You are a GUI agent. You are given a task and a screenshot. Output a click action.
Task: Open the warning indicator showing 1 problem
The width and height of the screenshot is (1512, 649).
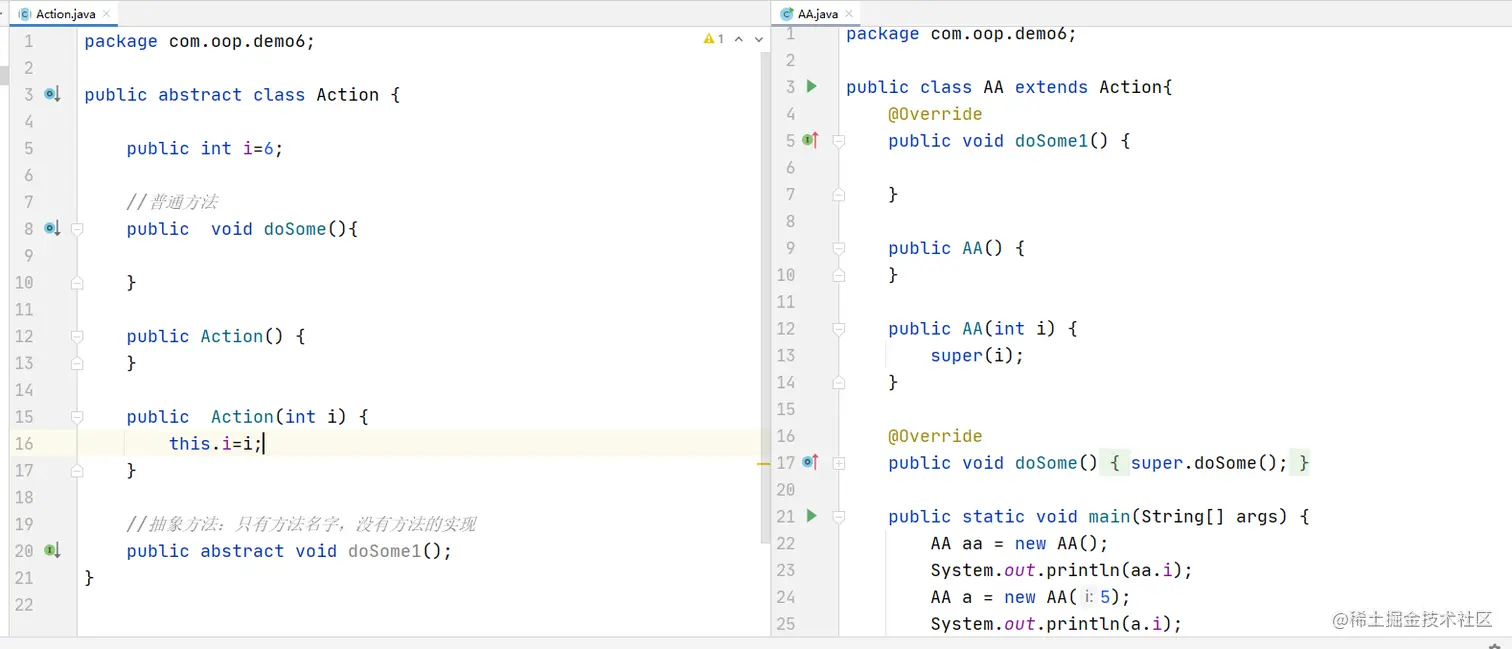tap(714, 39)
